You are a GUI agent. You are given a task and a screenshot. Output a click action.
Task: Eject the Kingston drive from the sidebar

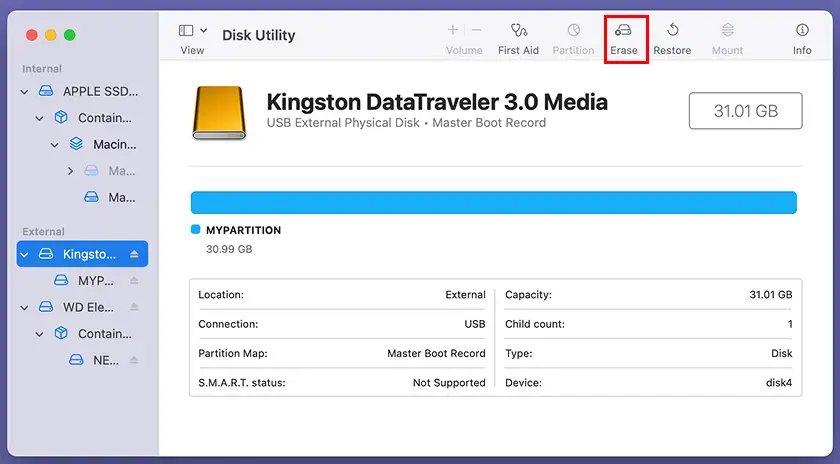[135, 255]
